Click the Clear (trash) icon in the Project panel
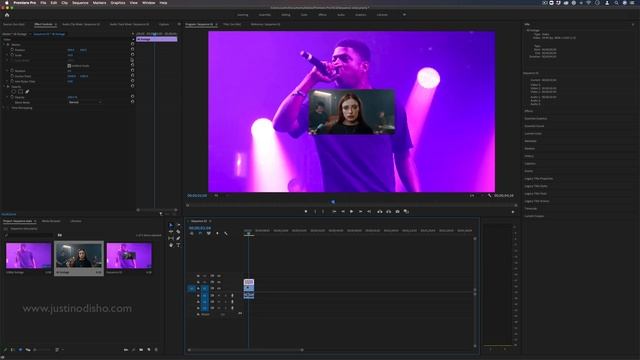 click(156, 349)
